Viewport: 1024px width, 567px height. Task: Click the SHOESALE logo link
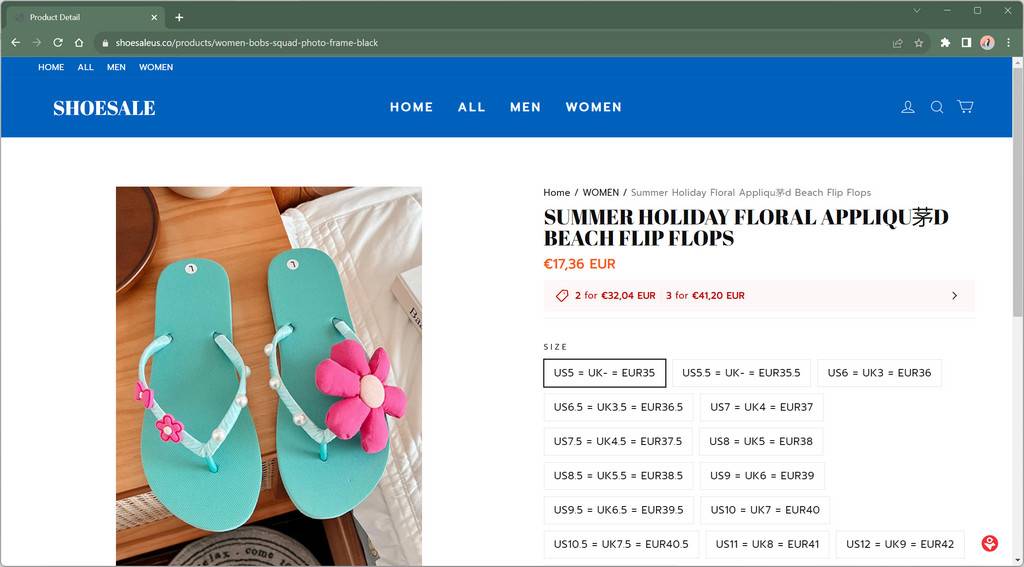tap(104, 108)
